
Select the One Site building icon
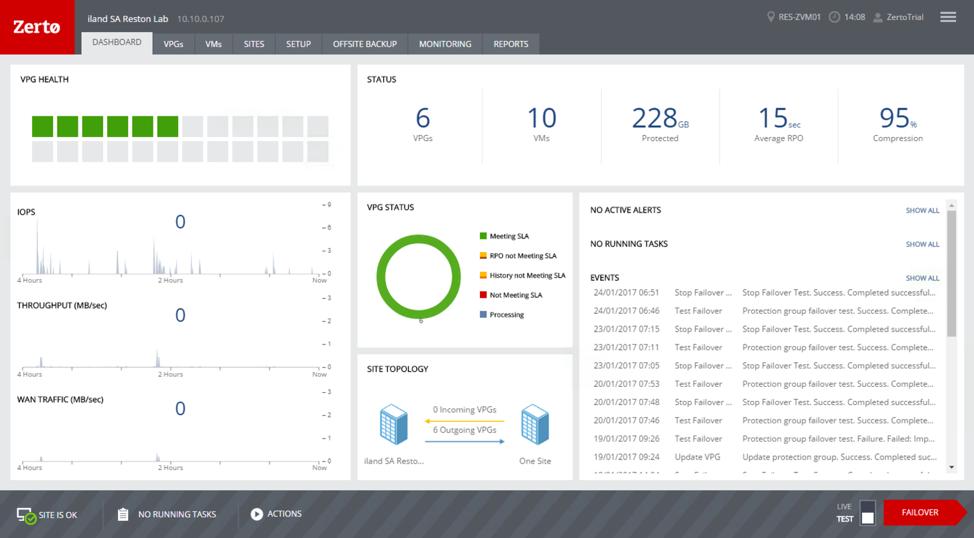(535, 424)
